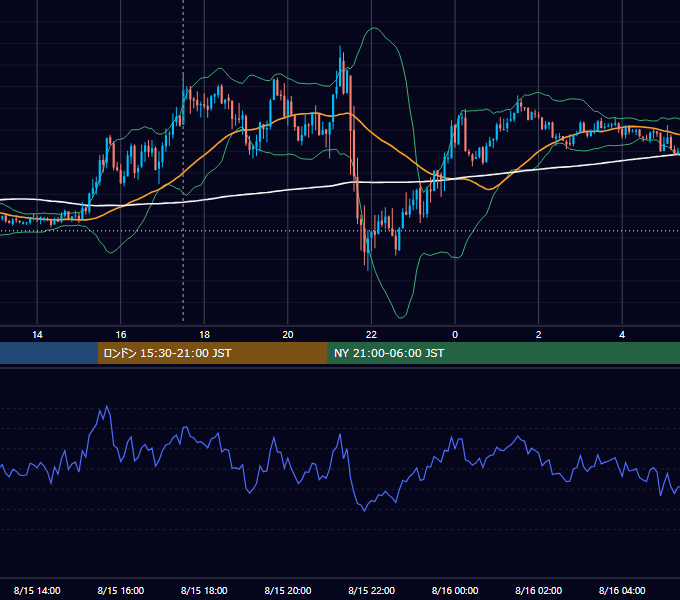Select the blue session bar before ロンドン
The height and width of the screenshot is (600, 680).
[49, 353]
